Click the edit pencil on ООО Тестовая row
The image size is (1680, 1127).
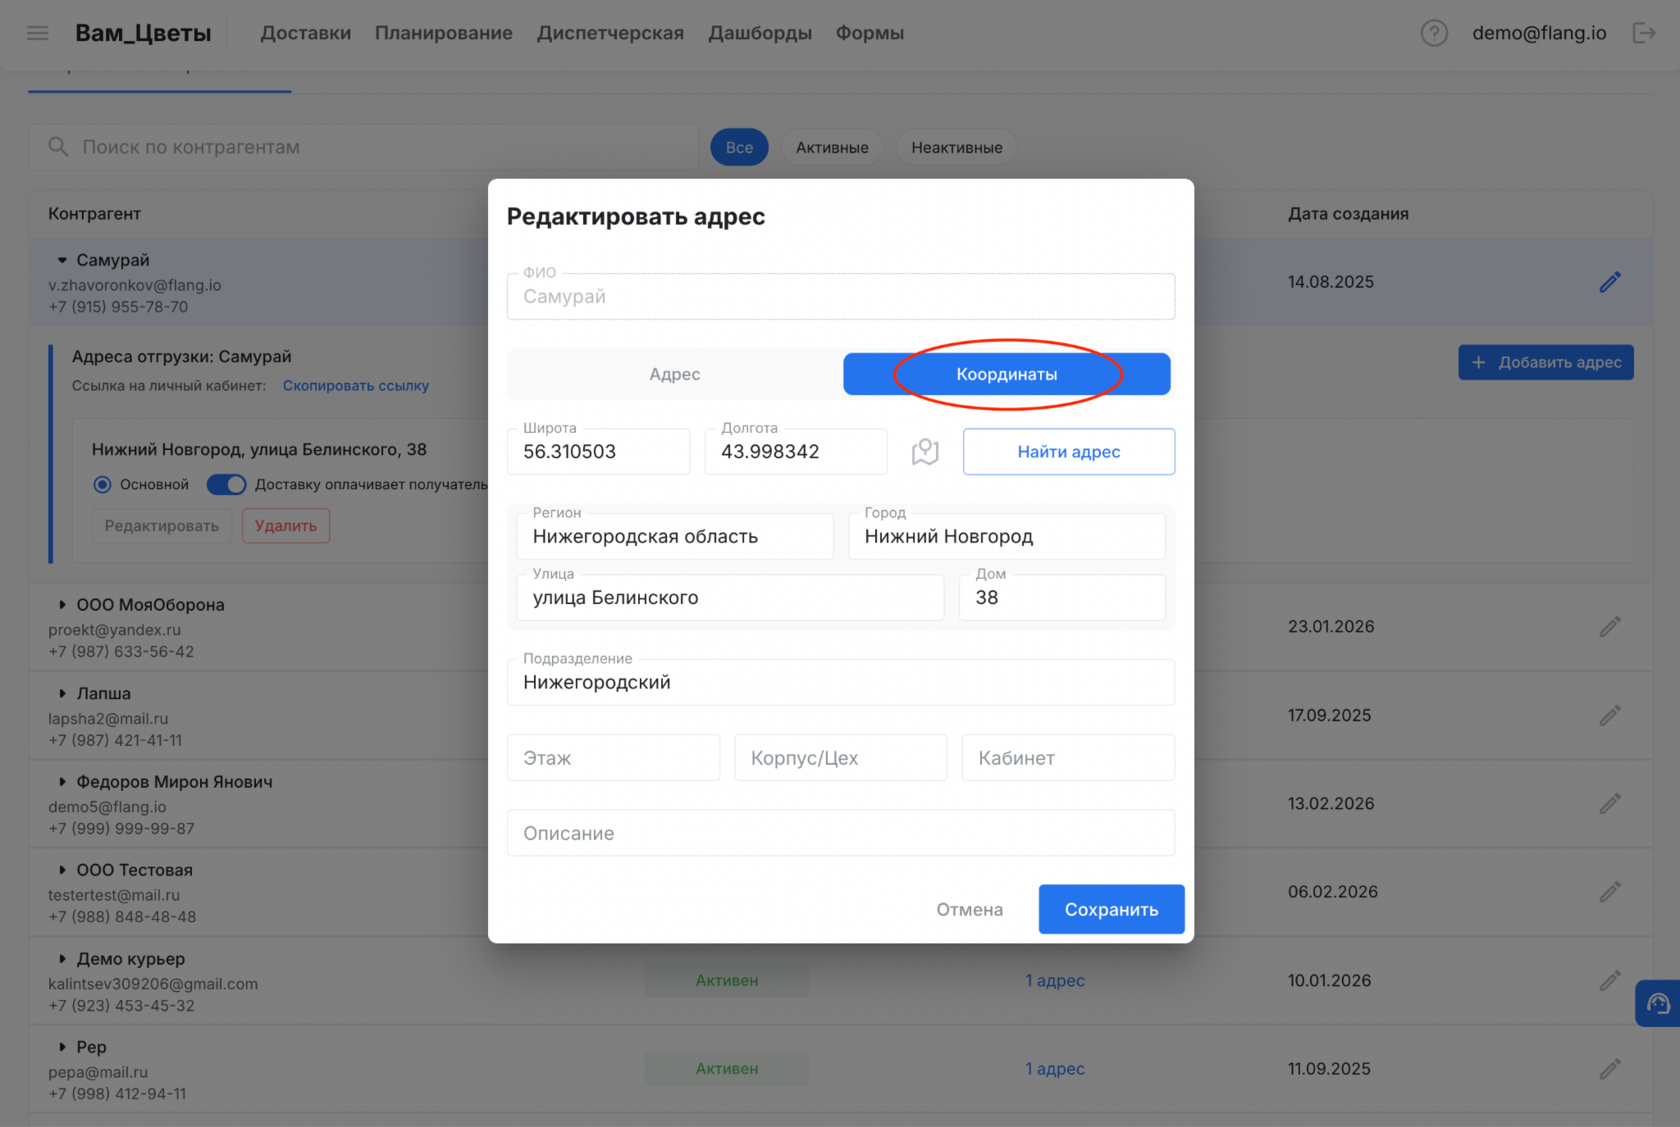(x=1610, y=891)
